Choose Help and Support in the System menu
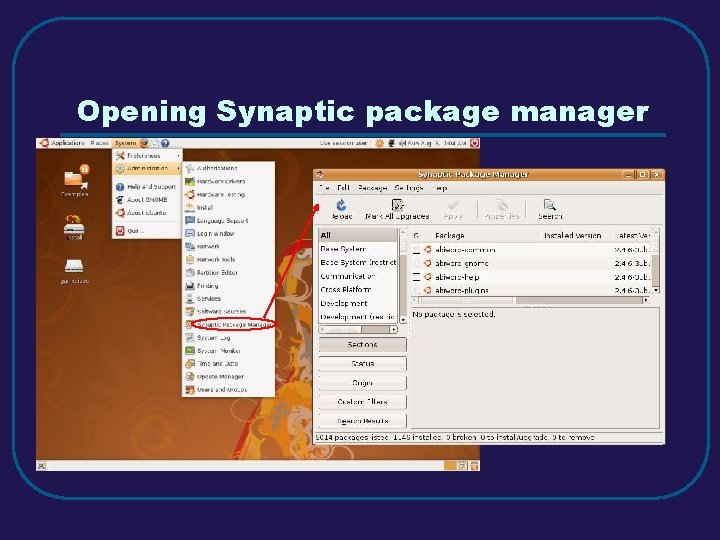The width and height of the screenshot is (720, 540). click(147, 187)
